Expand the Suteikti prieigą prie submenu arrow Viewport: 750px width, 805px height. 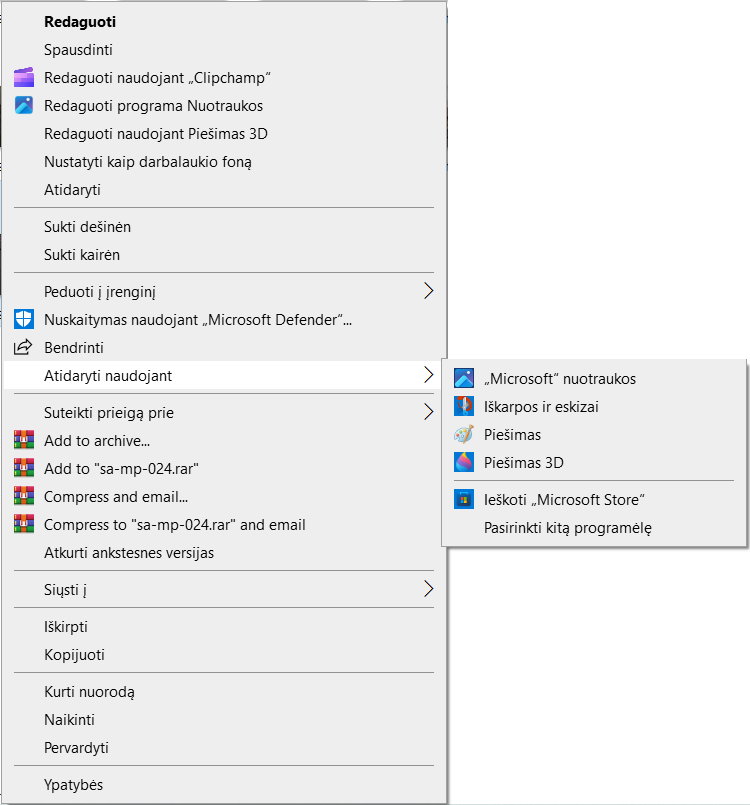pyautogui.click(x=428, y=412)
